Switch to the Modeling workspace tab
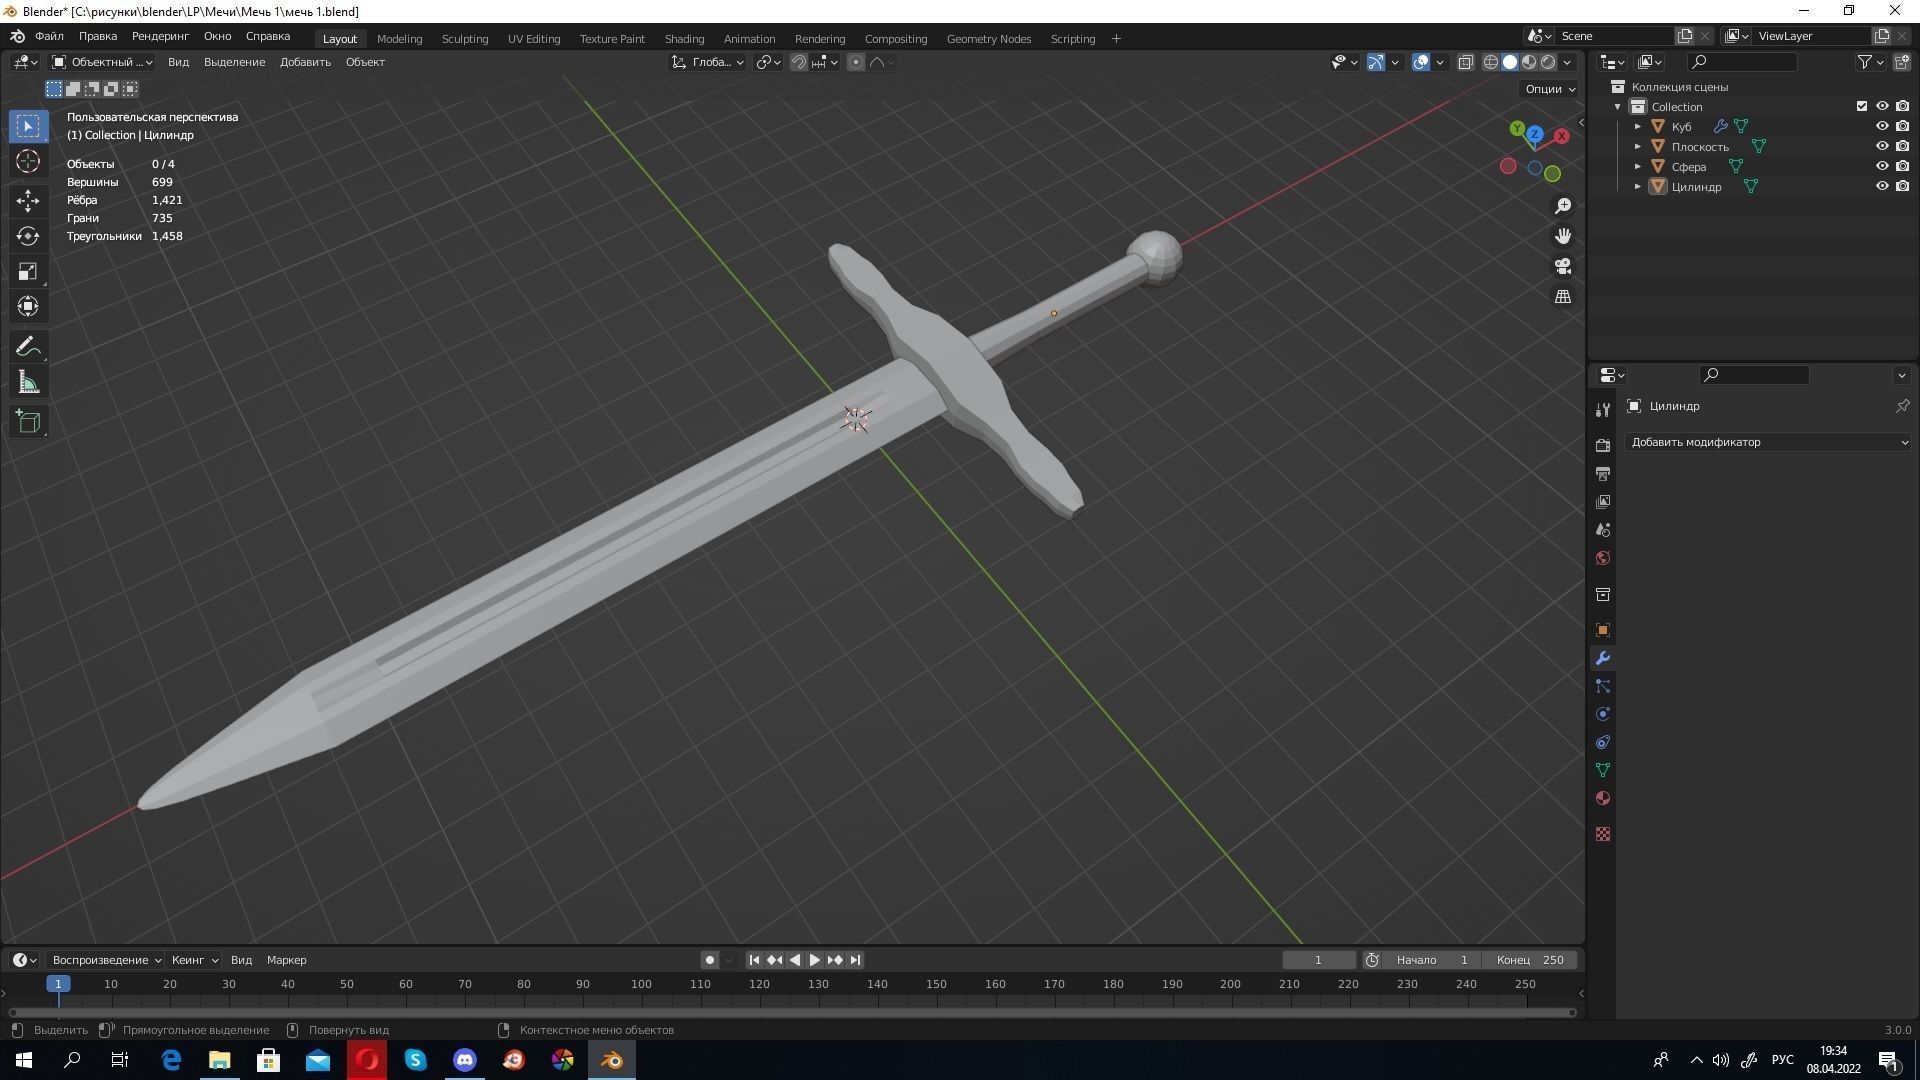1920x1080 pixels. pyautogui.click(x=399, y=38)
